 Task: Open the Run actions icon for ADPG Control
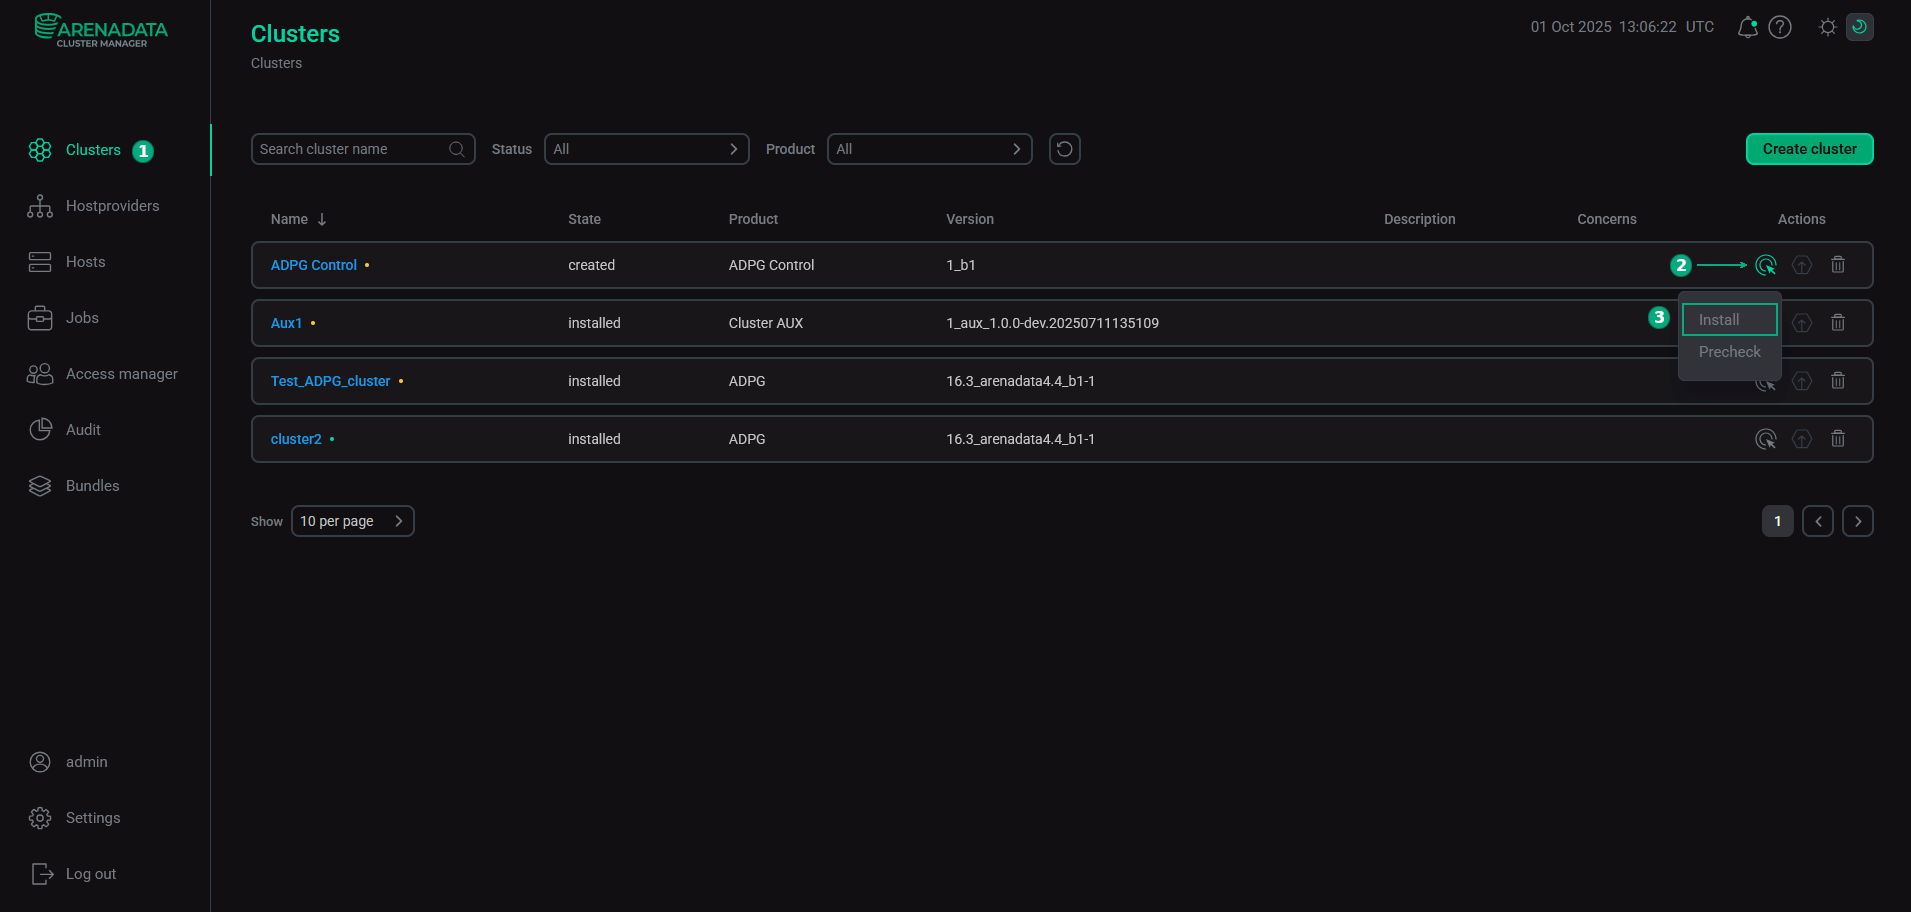click(x=1765, y=264)
